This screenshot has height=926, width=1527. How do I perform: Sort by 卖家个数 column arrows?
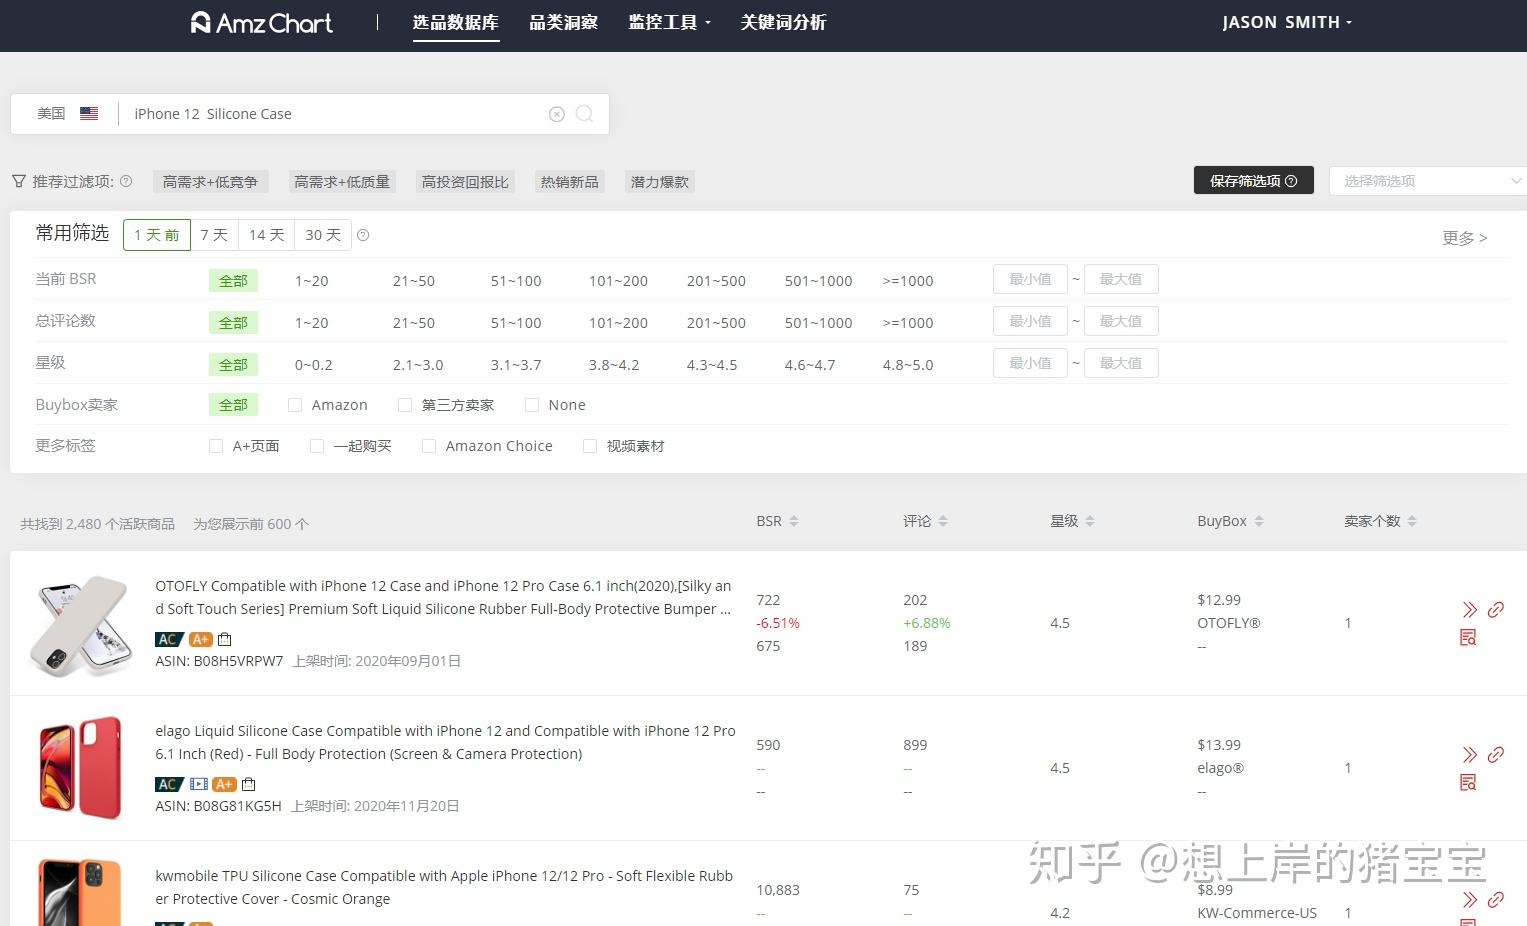[1412, 521]
